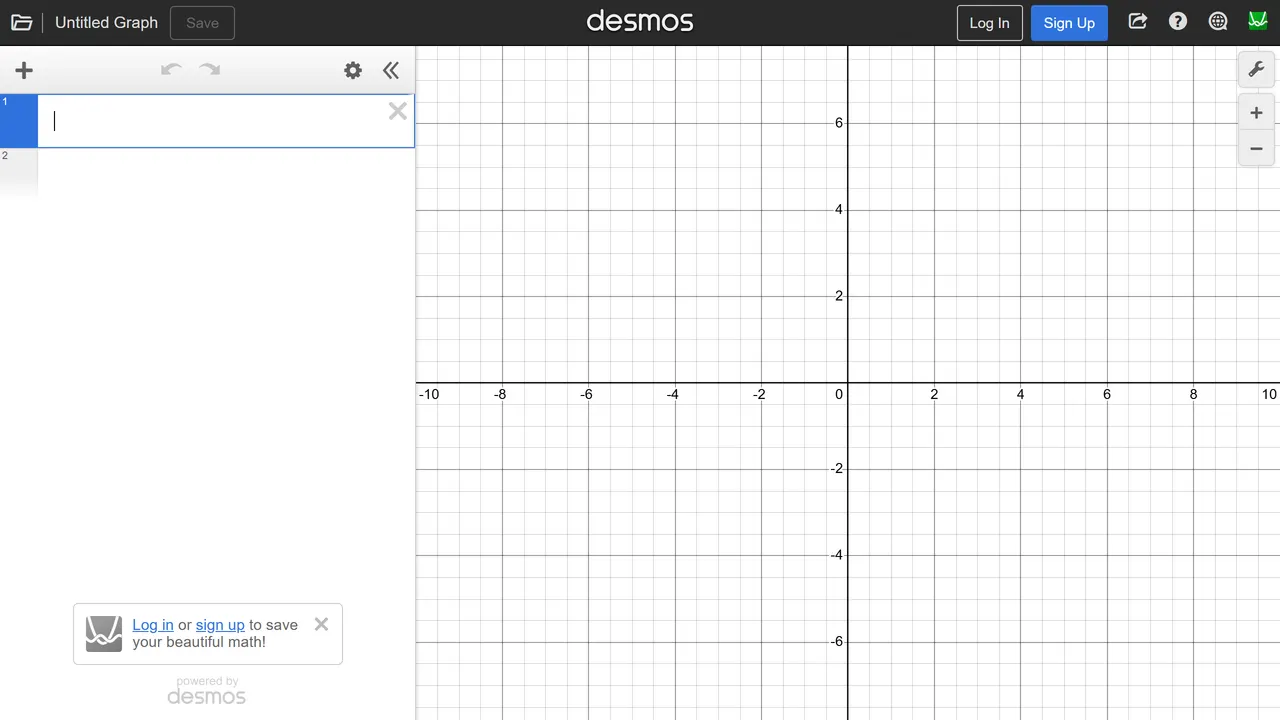This screenshot has width=1280, height=720.
Task: Click the graph thumbnail icon in banner
Action: (x=104, y=634)
